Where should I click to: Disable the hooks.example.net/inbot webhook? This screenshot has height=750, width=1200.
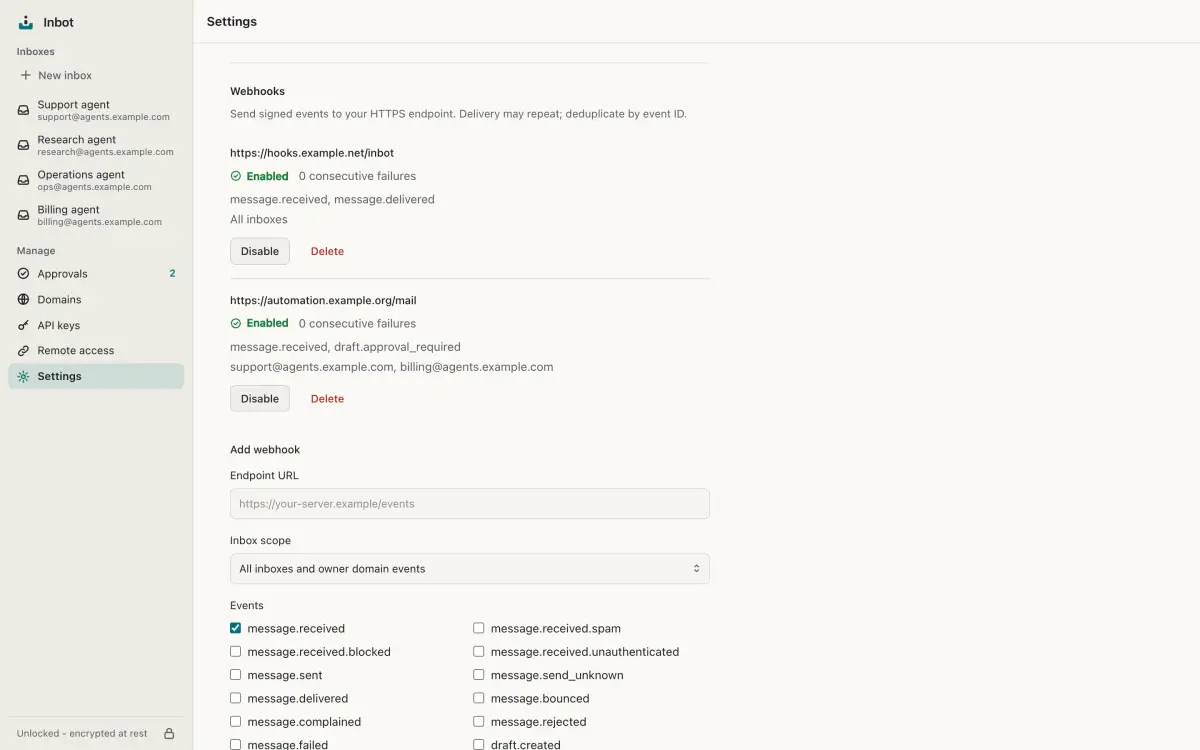260,251
